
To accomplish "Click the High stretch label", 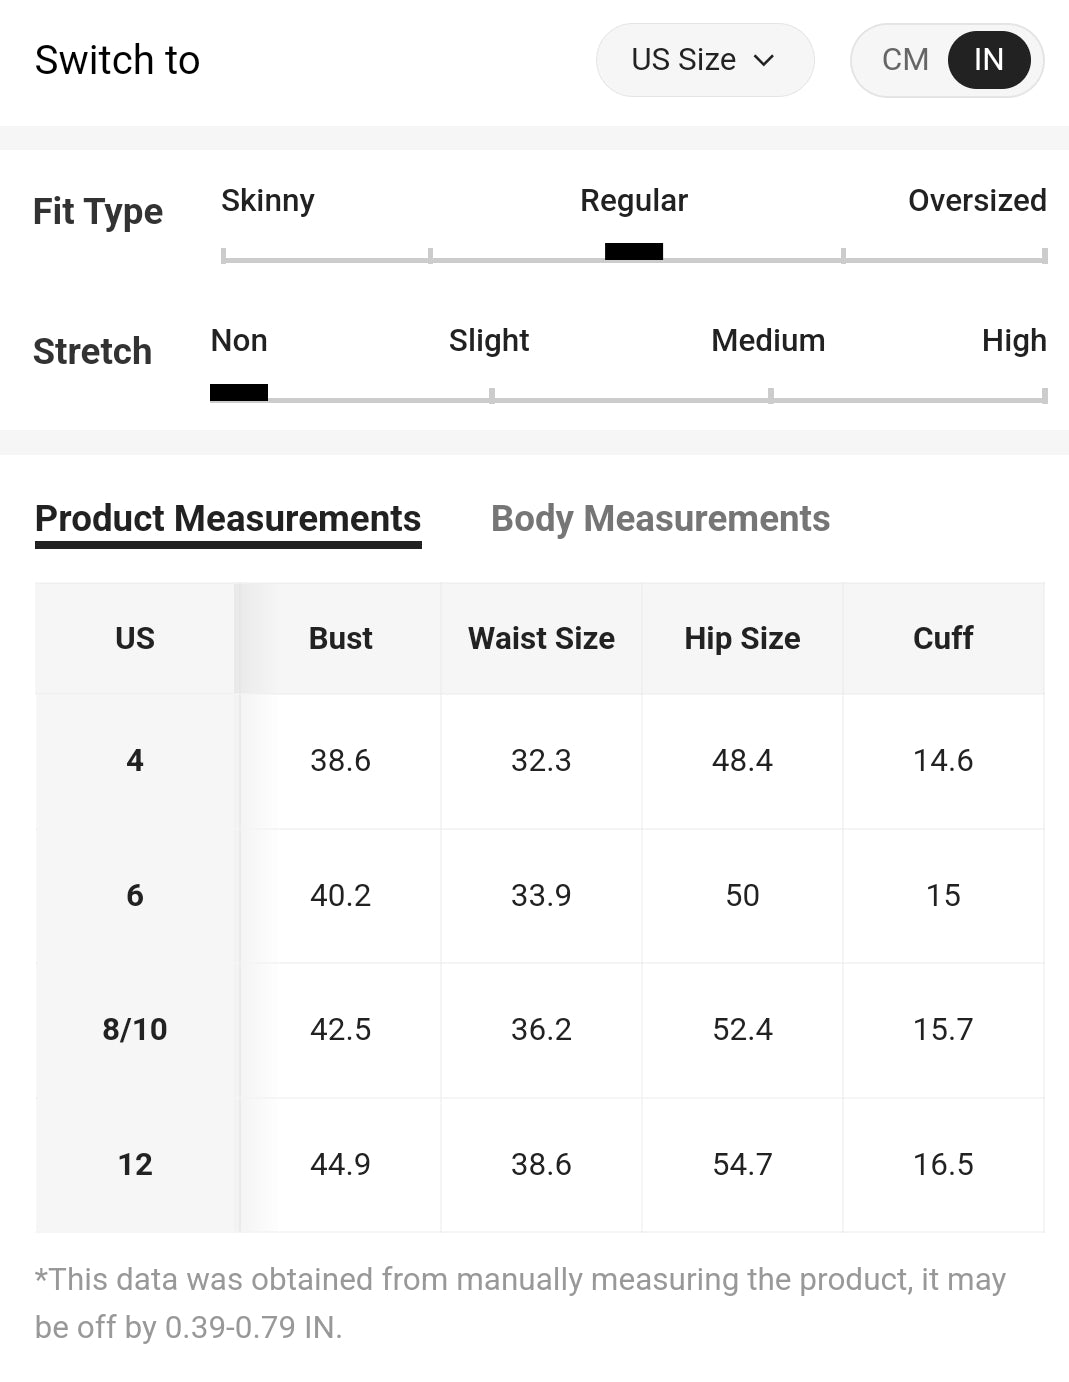I will (1013, 341).
